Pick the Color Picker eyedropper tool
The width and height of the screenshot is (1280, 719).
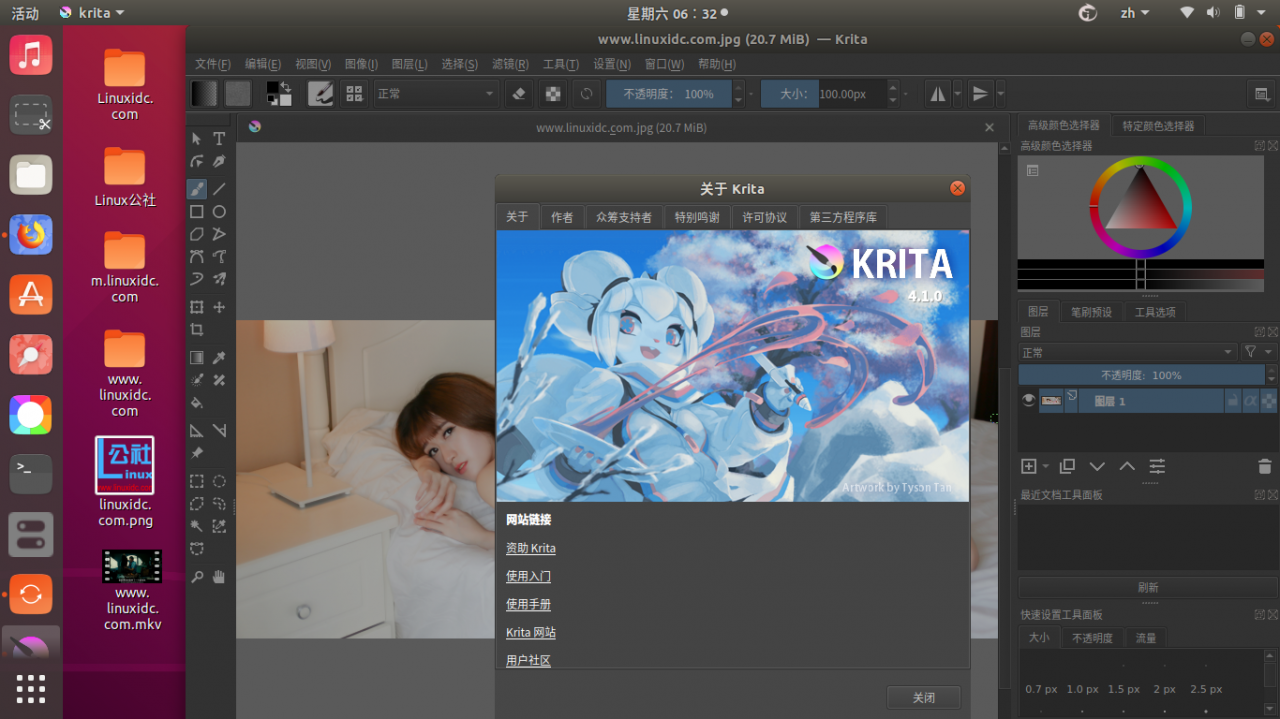point(219,358)
